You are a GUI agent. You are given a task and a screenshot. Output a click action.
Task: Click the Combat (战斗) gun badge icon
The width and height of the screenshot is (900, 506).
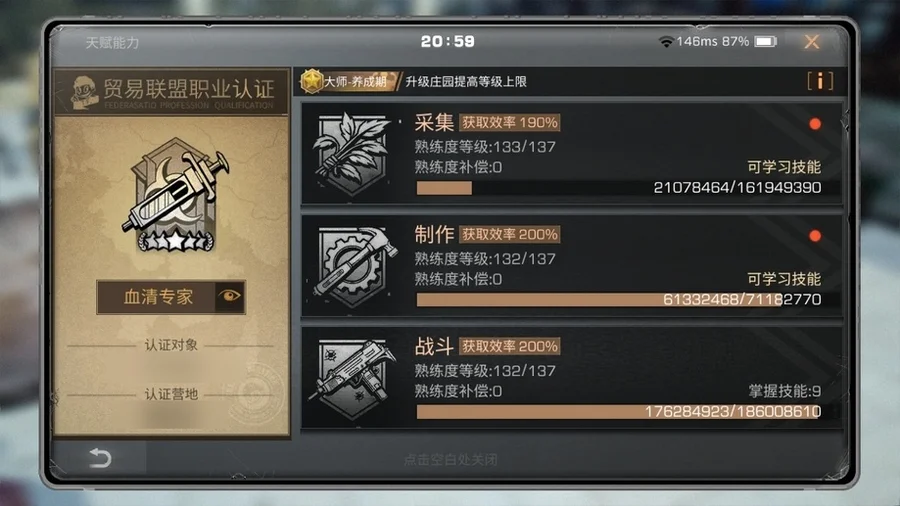[x=354, y=377]
